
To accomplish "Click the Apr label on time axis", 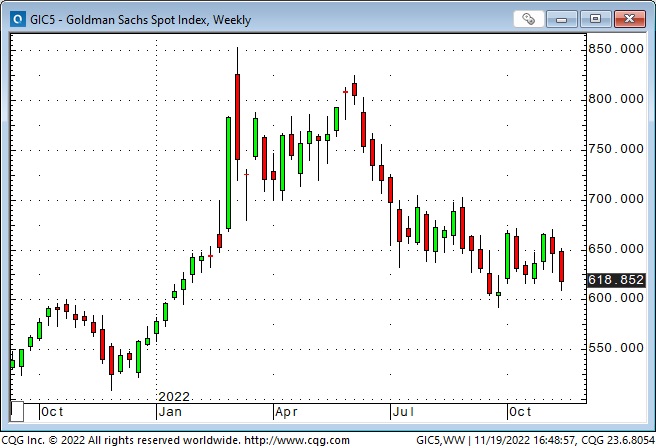I will (x=287, y=412).
